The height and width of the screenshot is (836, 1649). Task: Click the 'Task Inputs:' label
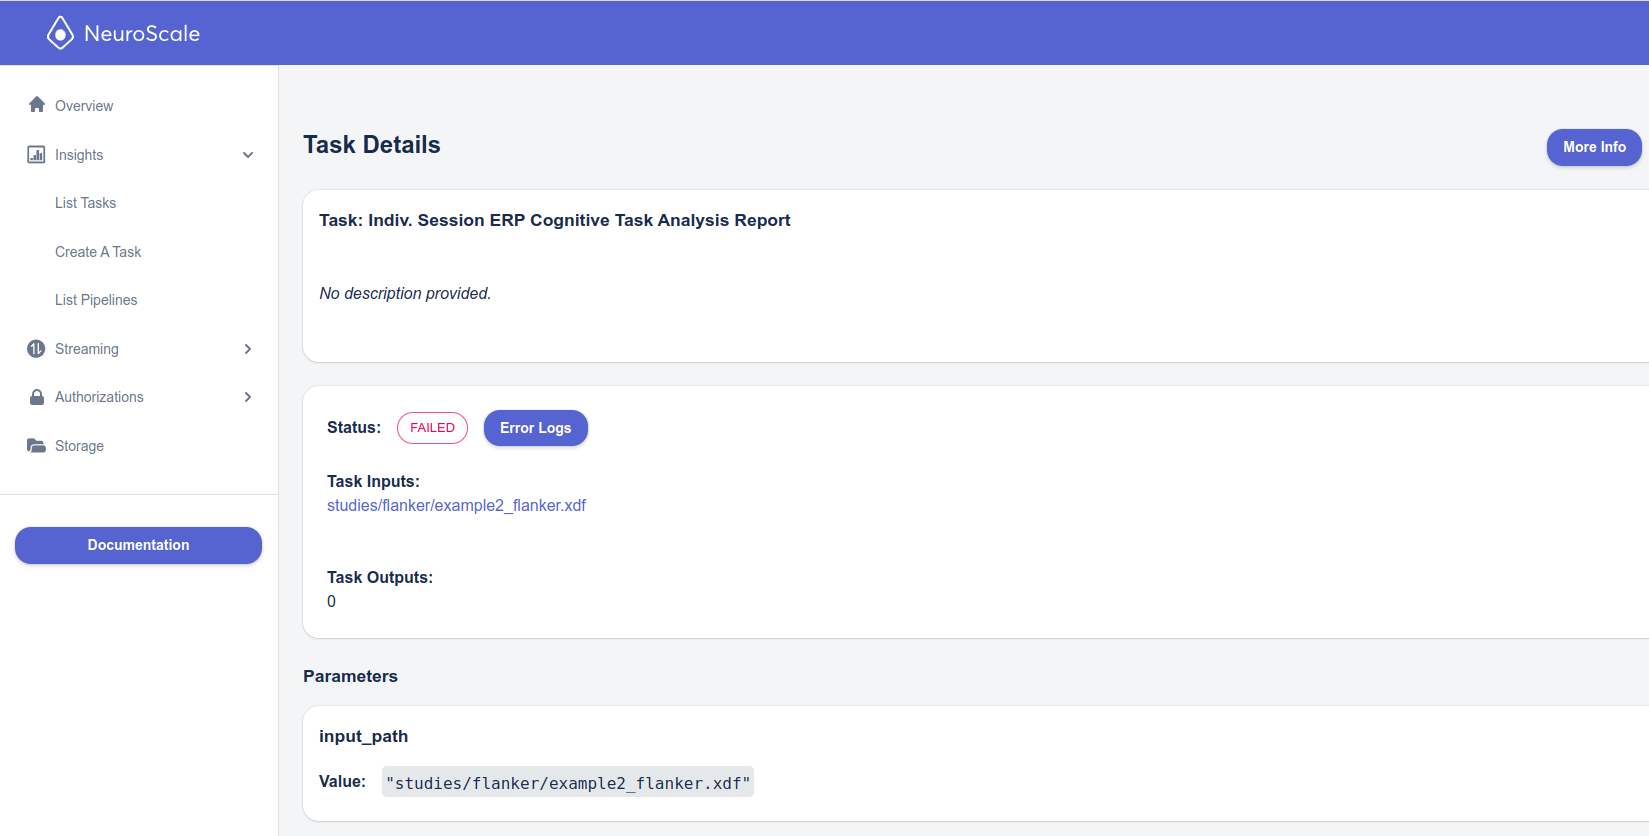[373, 481]
